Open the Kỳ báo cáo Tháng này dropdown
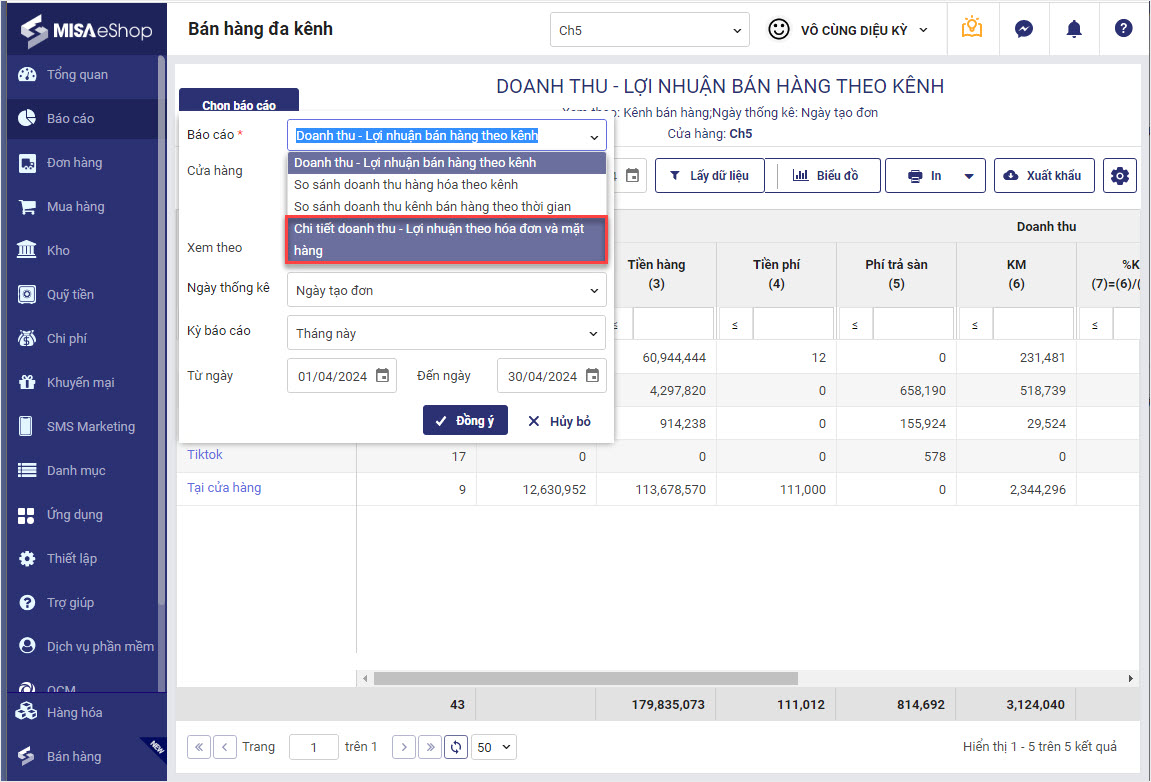The width and height of the screenshot is (1151, 782). pos(446,333)
